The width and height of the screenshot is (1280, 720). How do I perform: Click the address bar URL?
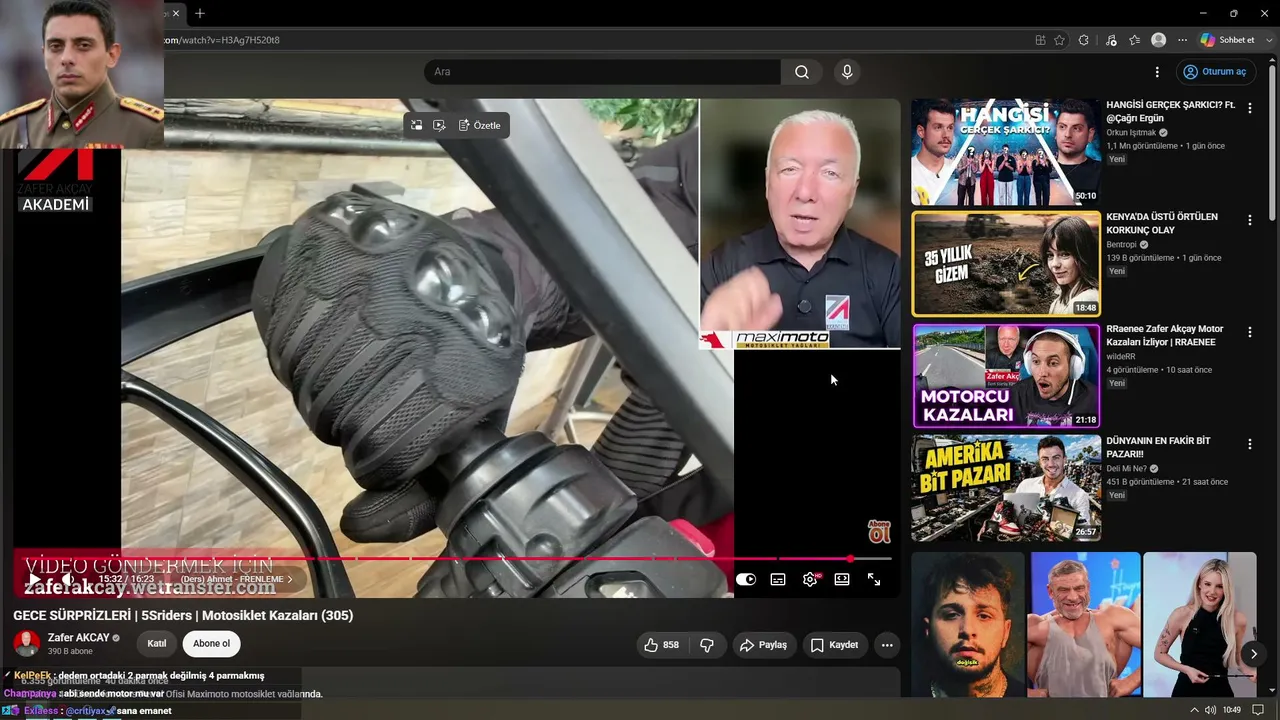[221, 40]
